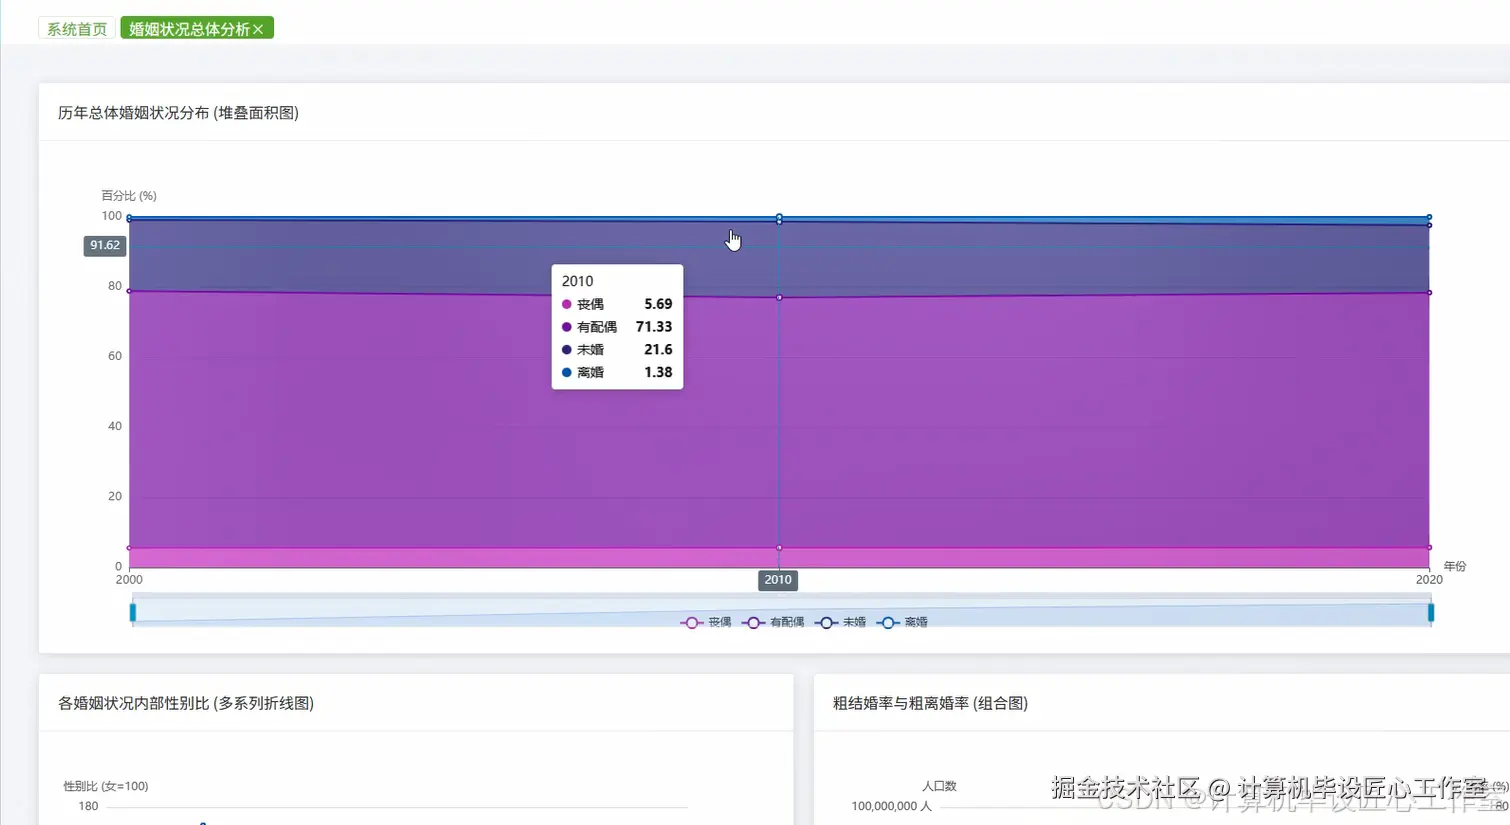This screenshot has width=1510, height=825.
Task: Click the tooltip value 21.6 for 未婚
Action: [658, 349]
